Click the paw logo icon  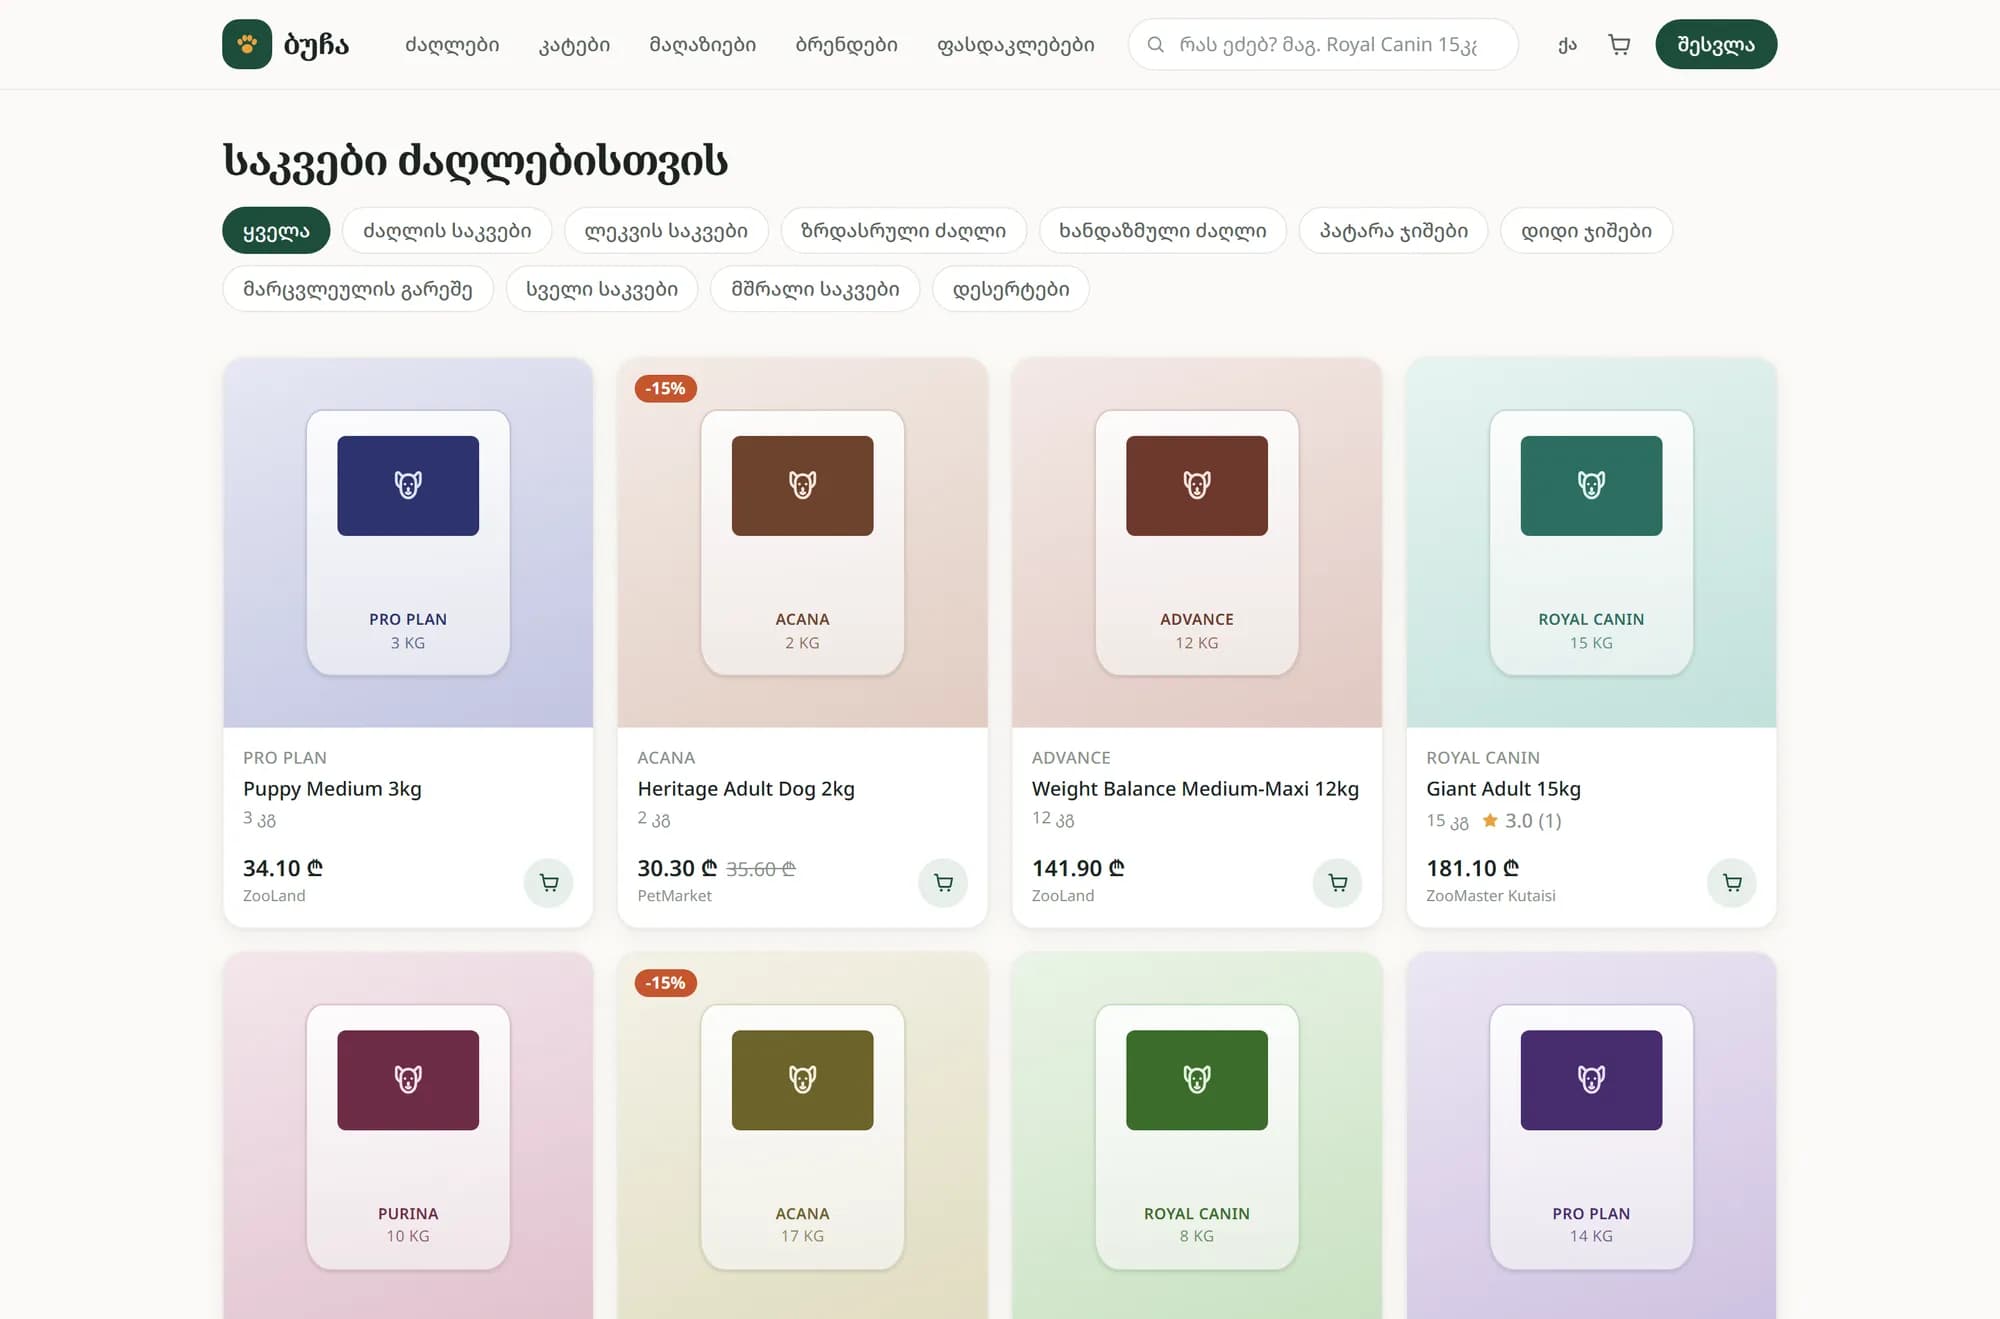click(247, 44)
